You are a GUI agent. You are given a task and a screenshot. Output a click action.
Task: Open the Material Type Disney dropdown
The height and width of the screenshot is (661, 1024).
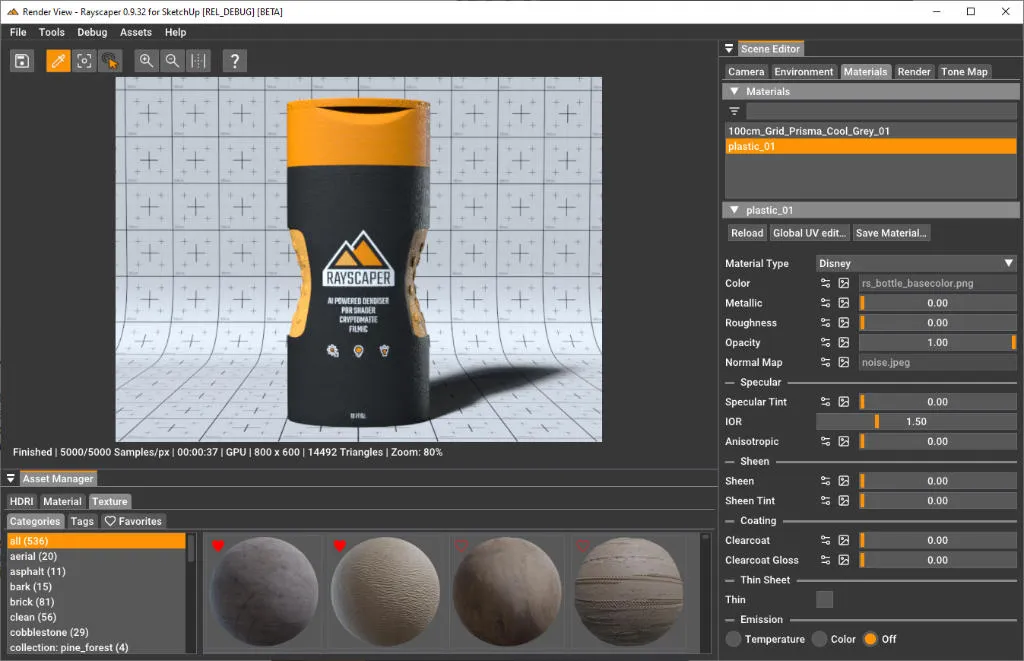pos(915,262)
